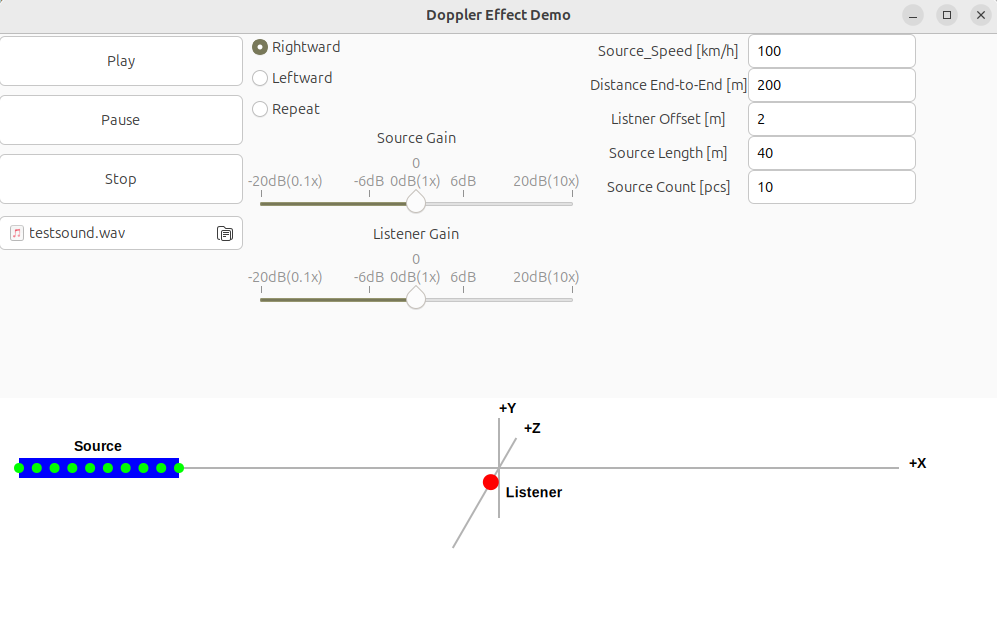Select the Leftward direction option
This screenshot has height=633, width=997.
(x=260, y=78)
